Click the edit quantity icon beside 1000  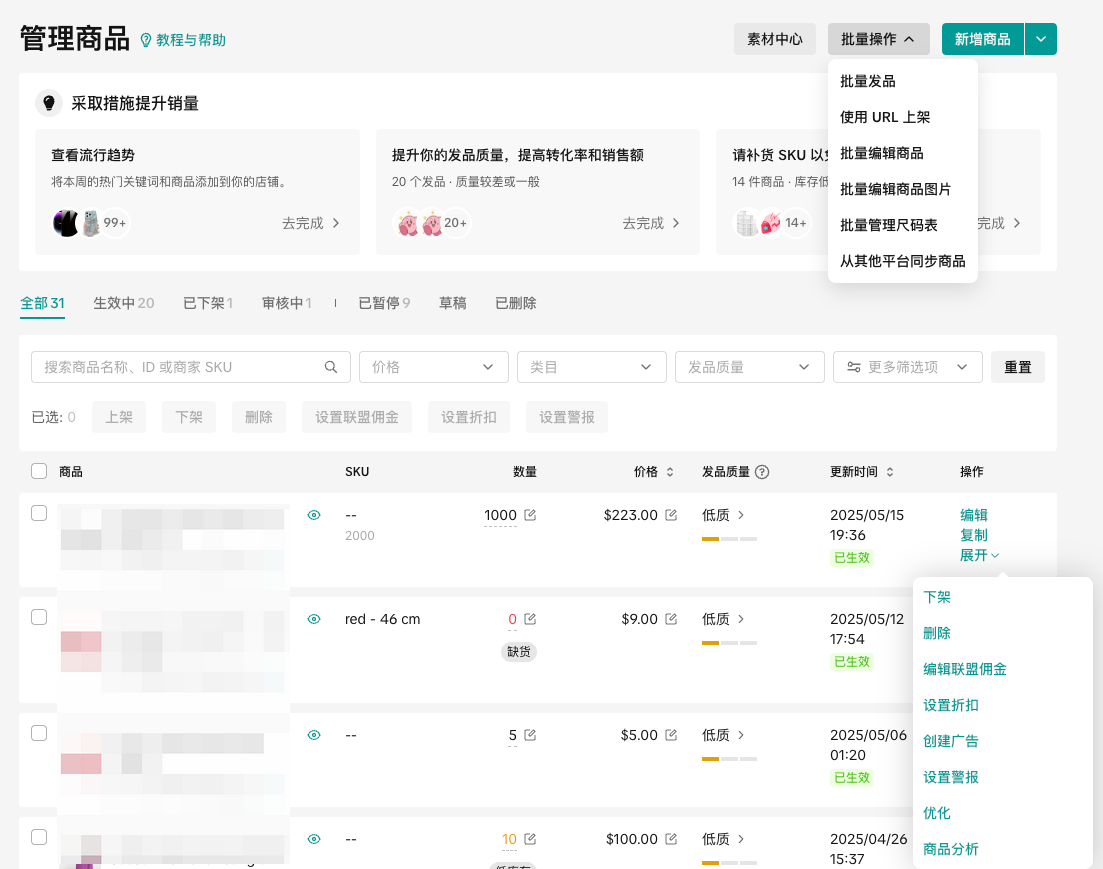click(x=530, y=515)
